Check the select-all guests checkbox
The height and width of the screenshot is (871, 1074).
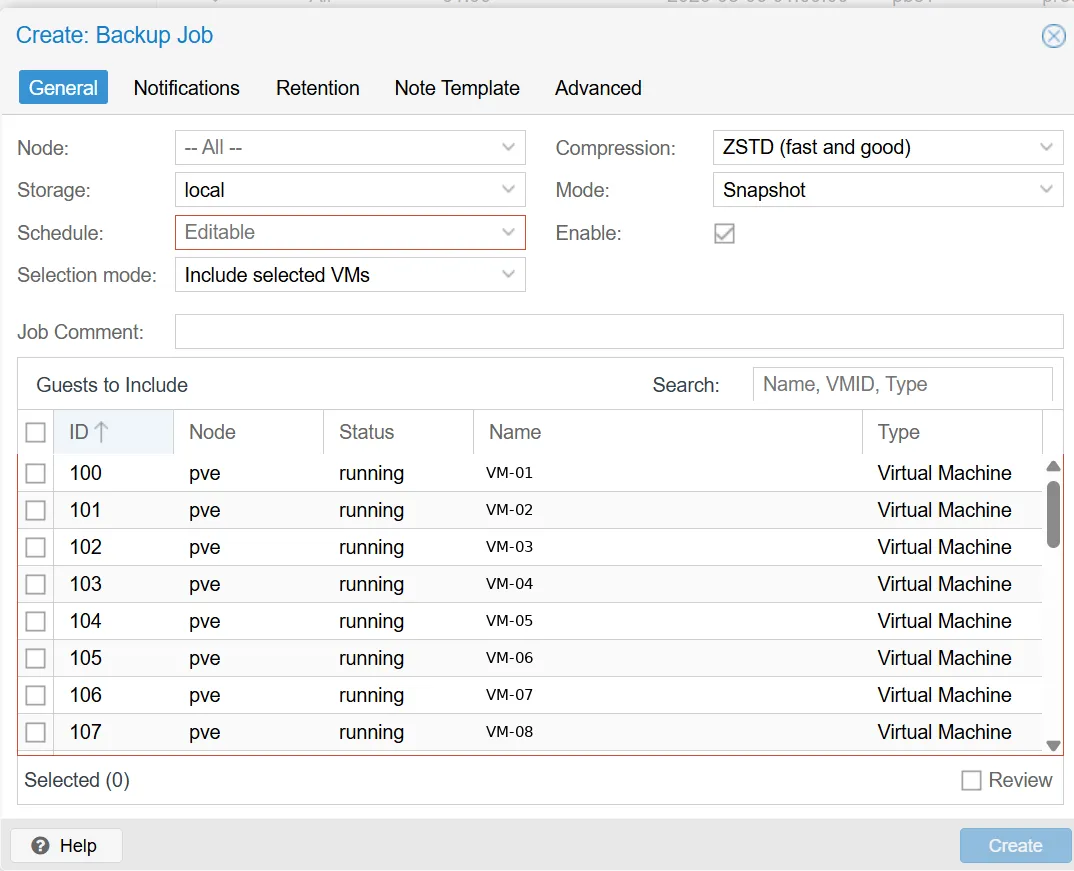(36, 432)
